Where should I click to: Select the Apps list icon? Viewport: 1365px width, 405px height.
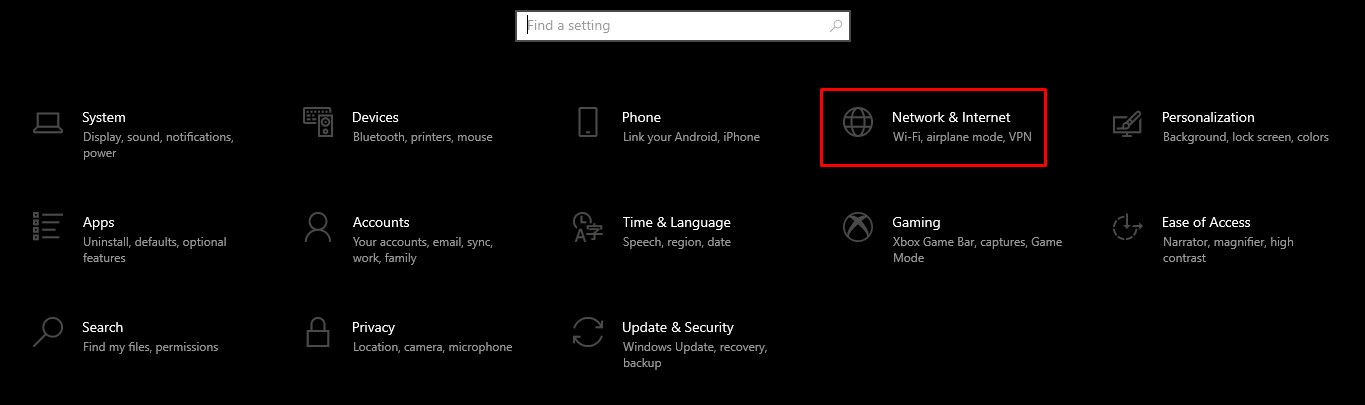[48, 226]
